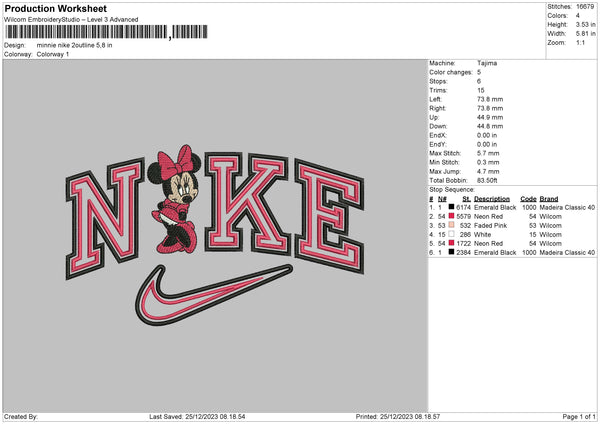Click the Stop Sequence heading
Image resolution: width=600 pixels, height=424 pixels.
coord(452,190)
